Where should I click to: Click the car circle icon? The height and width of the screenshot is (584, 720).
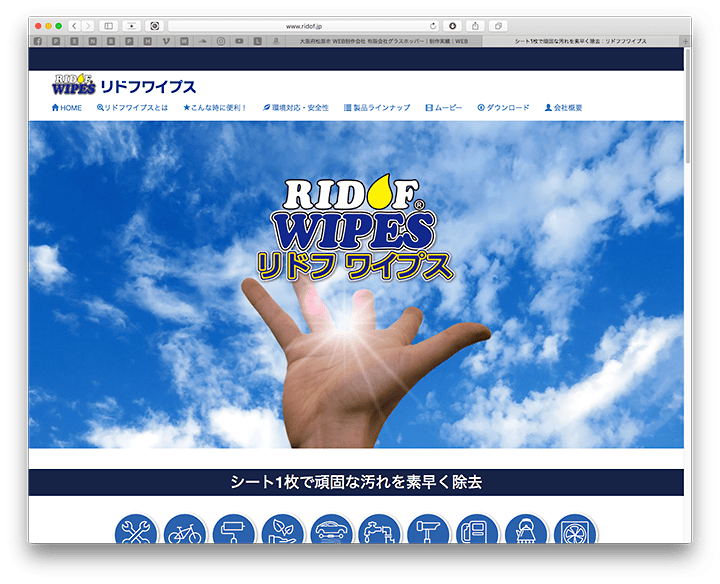point(332,529)
